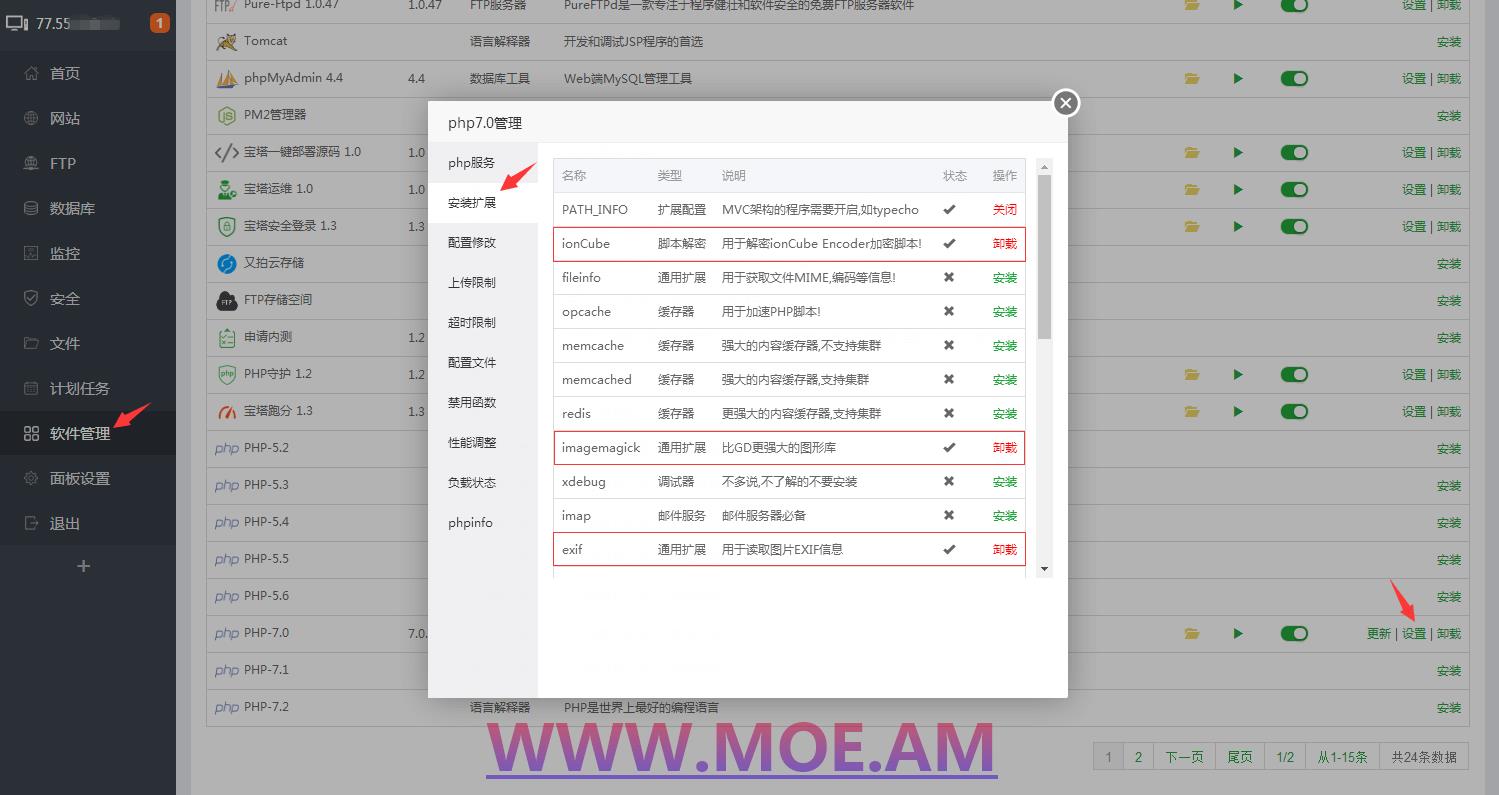Click the 软件管理 grid icon in sidebar
Image resolution: width=1499 pixels, height=795 pixels.
(x=31, y=434)
